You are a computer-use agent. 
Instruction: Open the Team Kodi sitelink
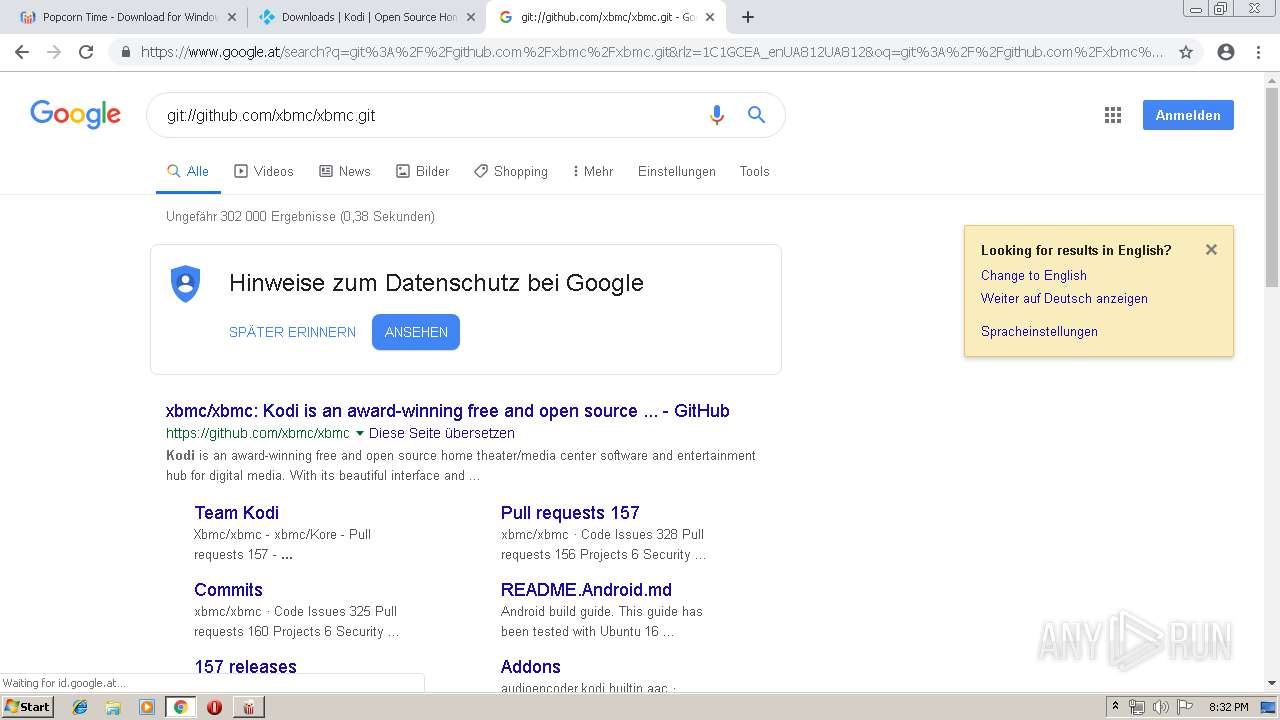tap(236, 512)
